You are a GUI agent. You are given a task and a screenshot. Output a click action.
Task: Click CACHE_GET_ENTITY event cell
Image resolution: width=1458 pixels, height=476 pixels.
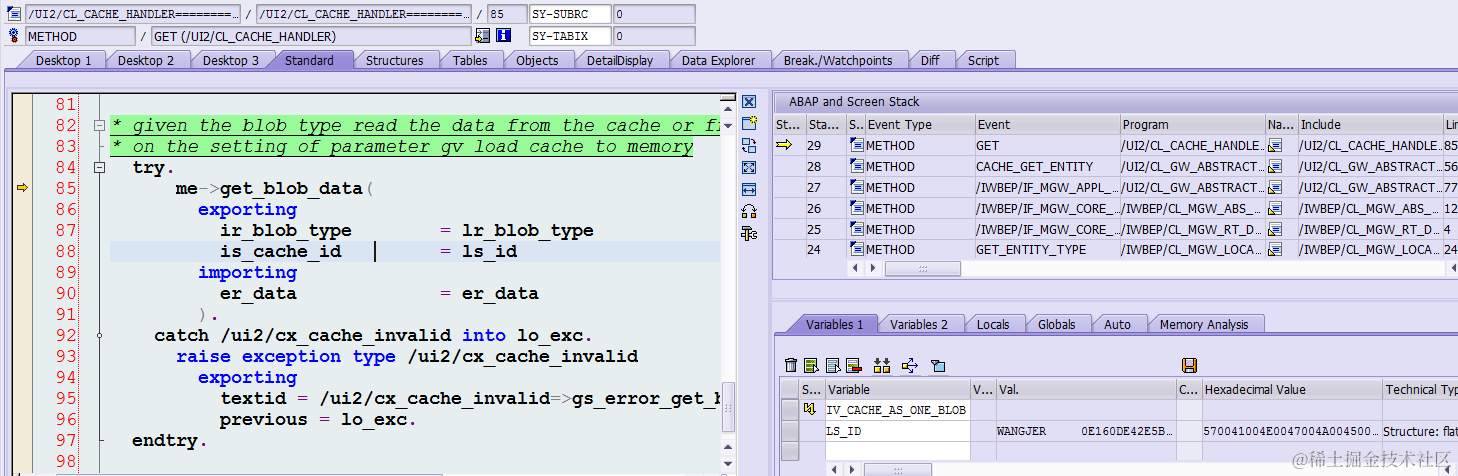coord(1046,166)
